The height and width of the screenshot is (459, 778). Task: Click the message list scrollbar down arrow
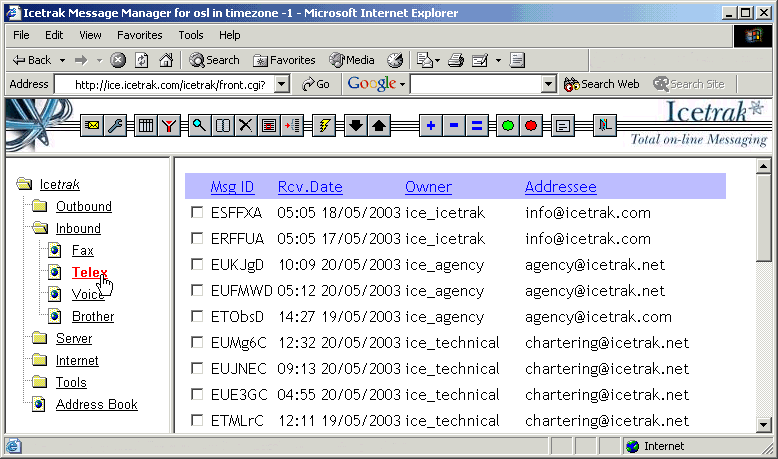[764, 424]
